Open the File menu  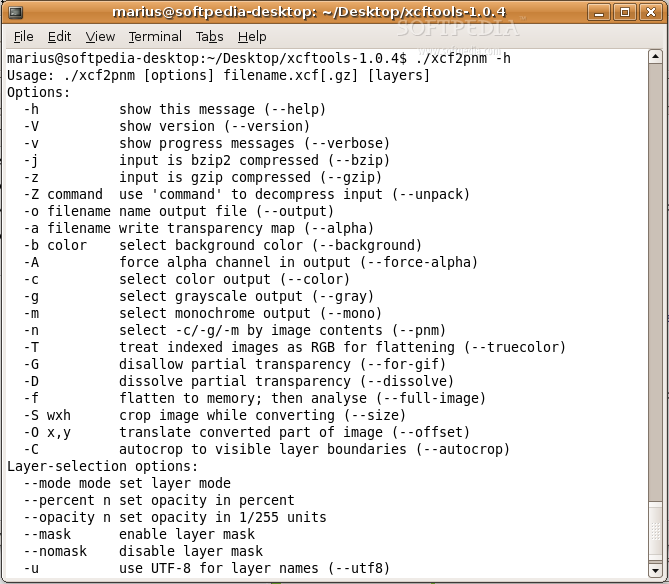(24, 36)
